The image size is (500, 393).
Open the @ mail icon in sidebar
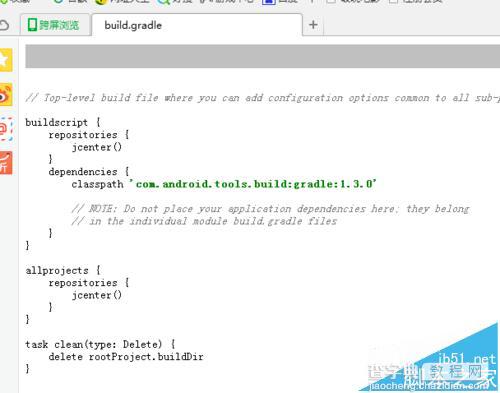[x=6, y=129]
